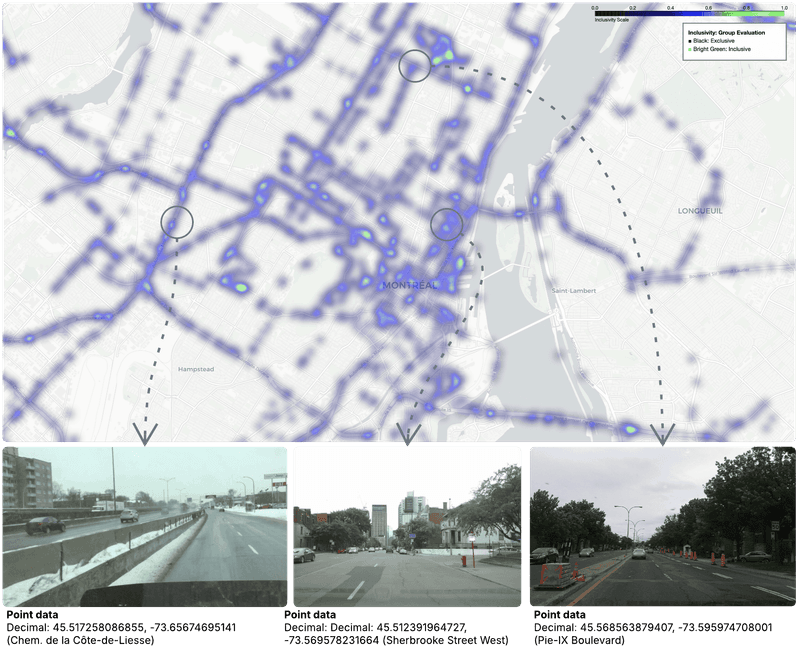This screenshot has height=650, width=800.
Task: Click the Chem. de la Côte-de-Liesse caption
Action: pos(80,639)
